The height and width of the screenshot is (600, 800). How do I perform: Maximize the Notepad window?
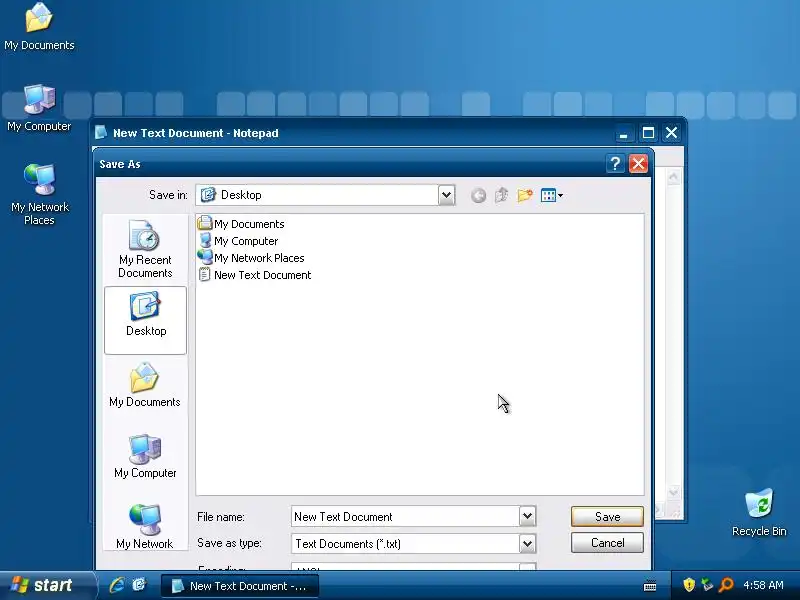click(x=648, y=133)
